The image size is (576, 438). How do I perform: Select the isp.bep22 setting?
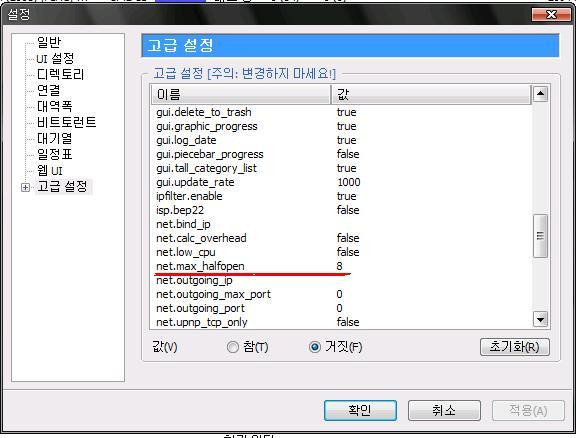coord(341,210)
